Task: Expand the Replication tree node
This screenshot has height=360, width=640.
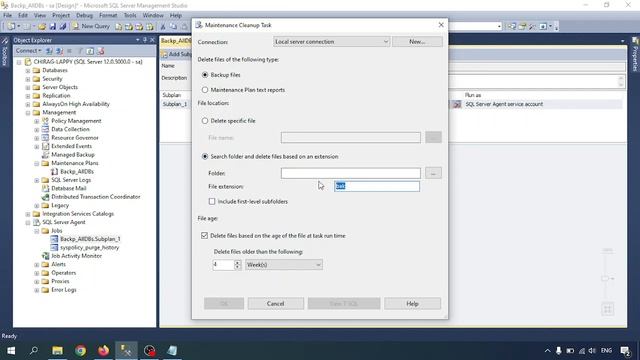Action: tap(28, 96)
